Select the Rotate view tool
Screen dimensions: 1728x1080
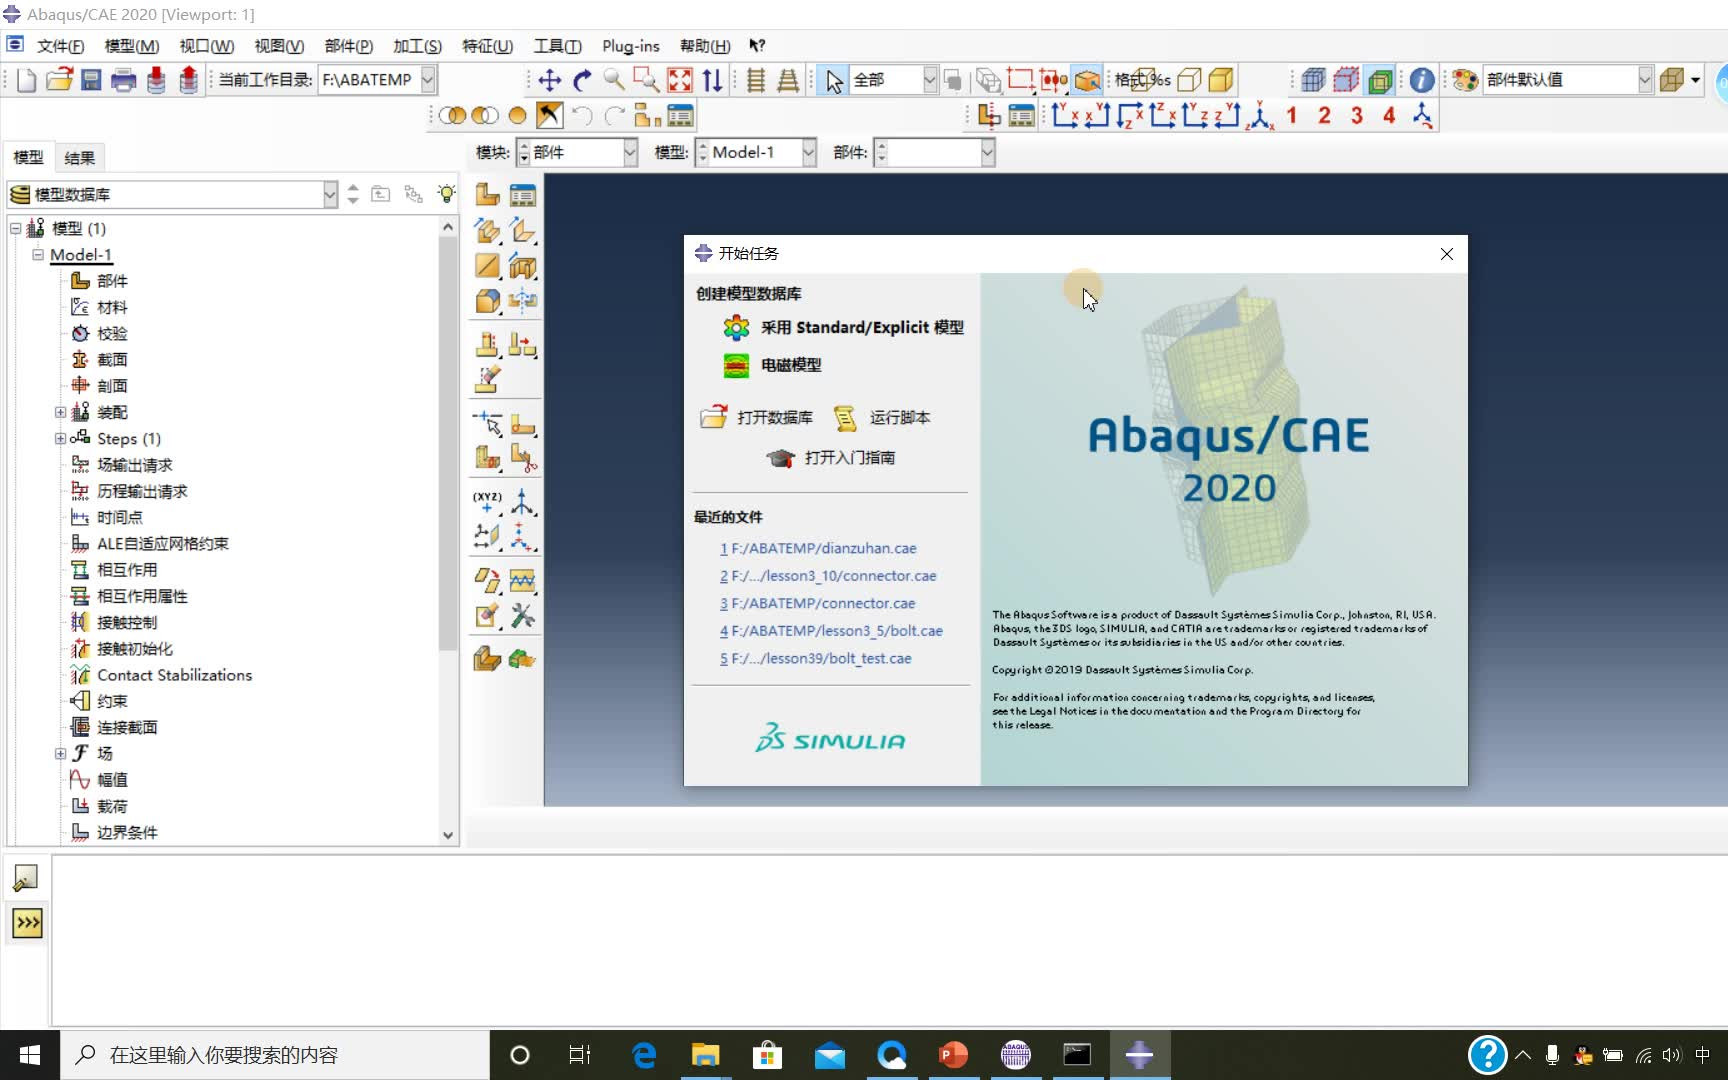pyautogui.click(x=582, y=80)
